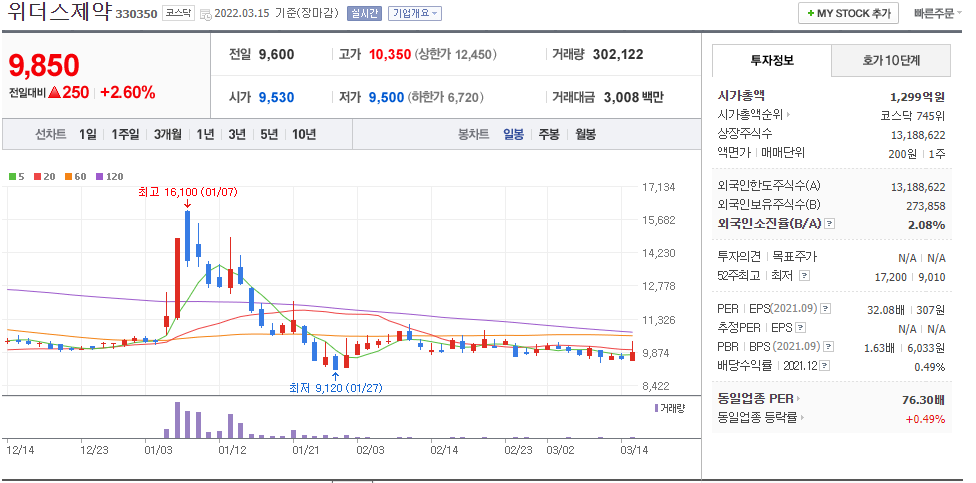The width and height of the screenshot is (976, 483).
Task: Open the 기업개요 dropdown
Action: tap(415, 13)
